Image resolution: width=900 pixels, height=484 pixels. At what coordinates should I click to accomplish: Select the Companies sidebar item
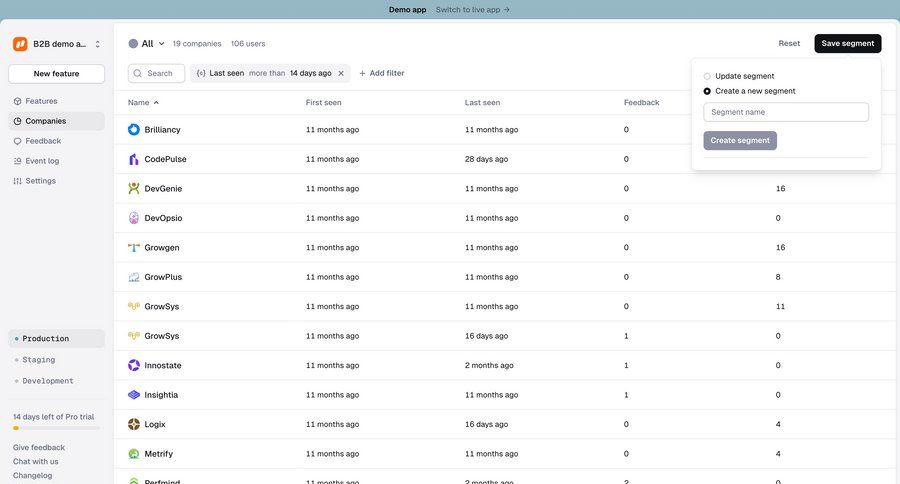click(56, 121)
